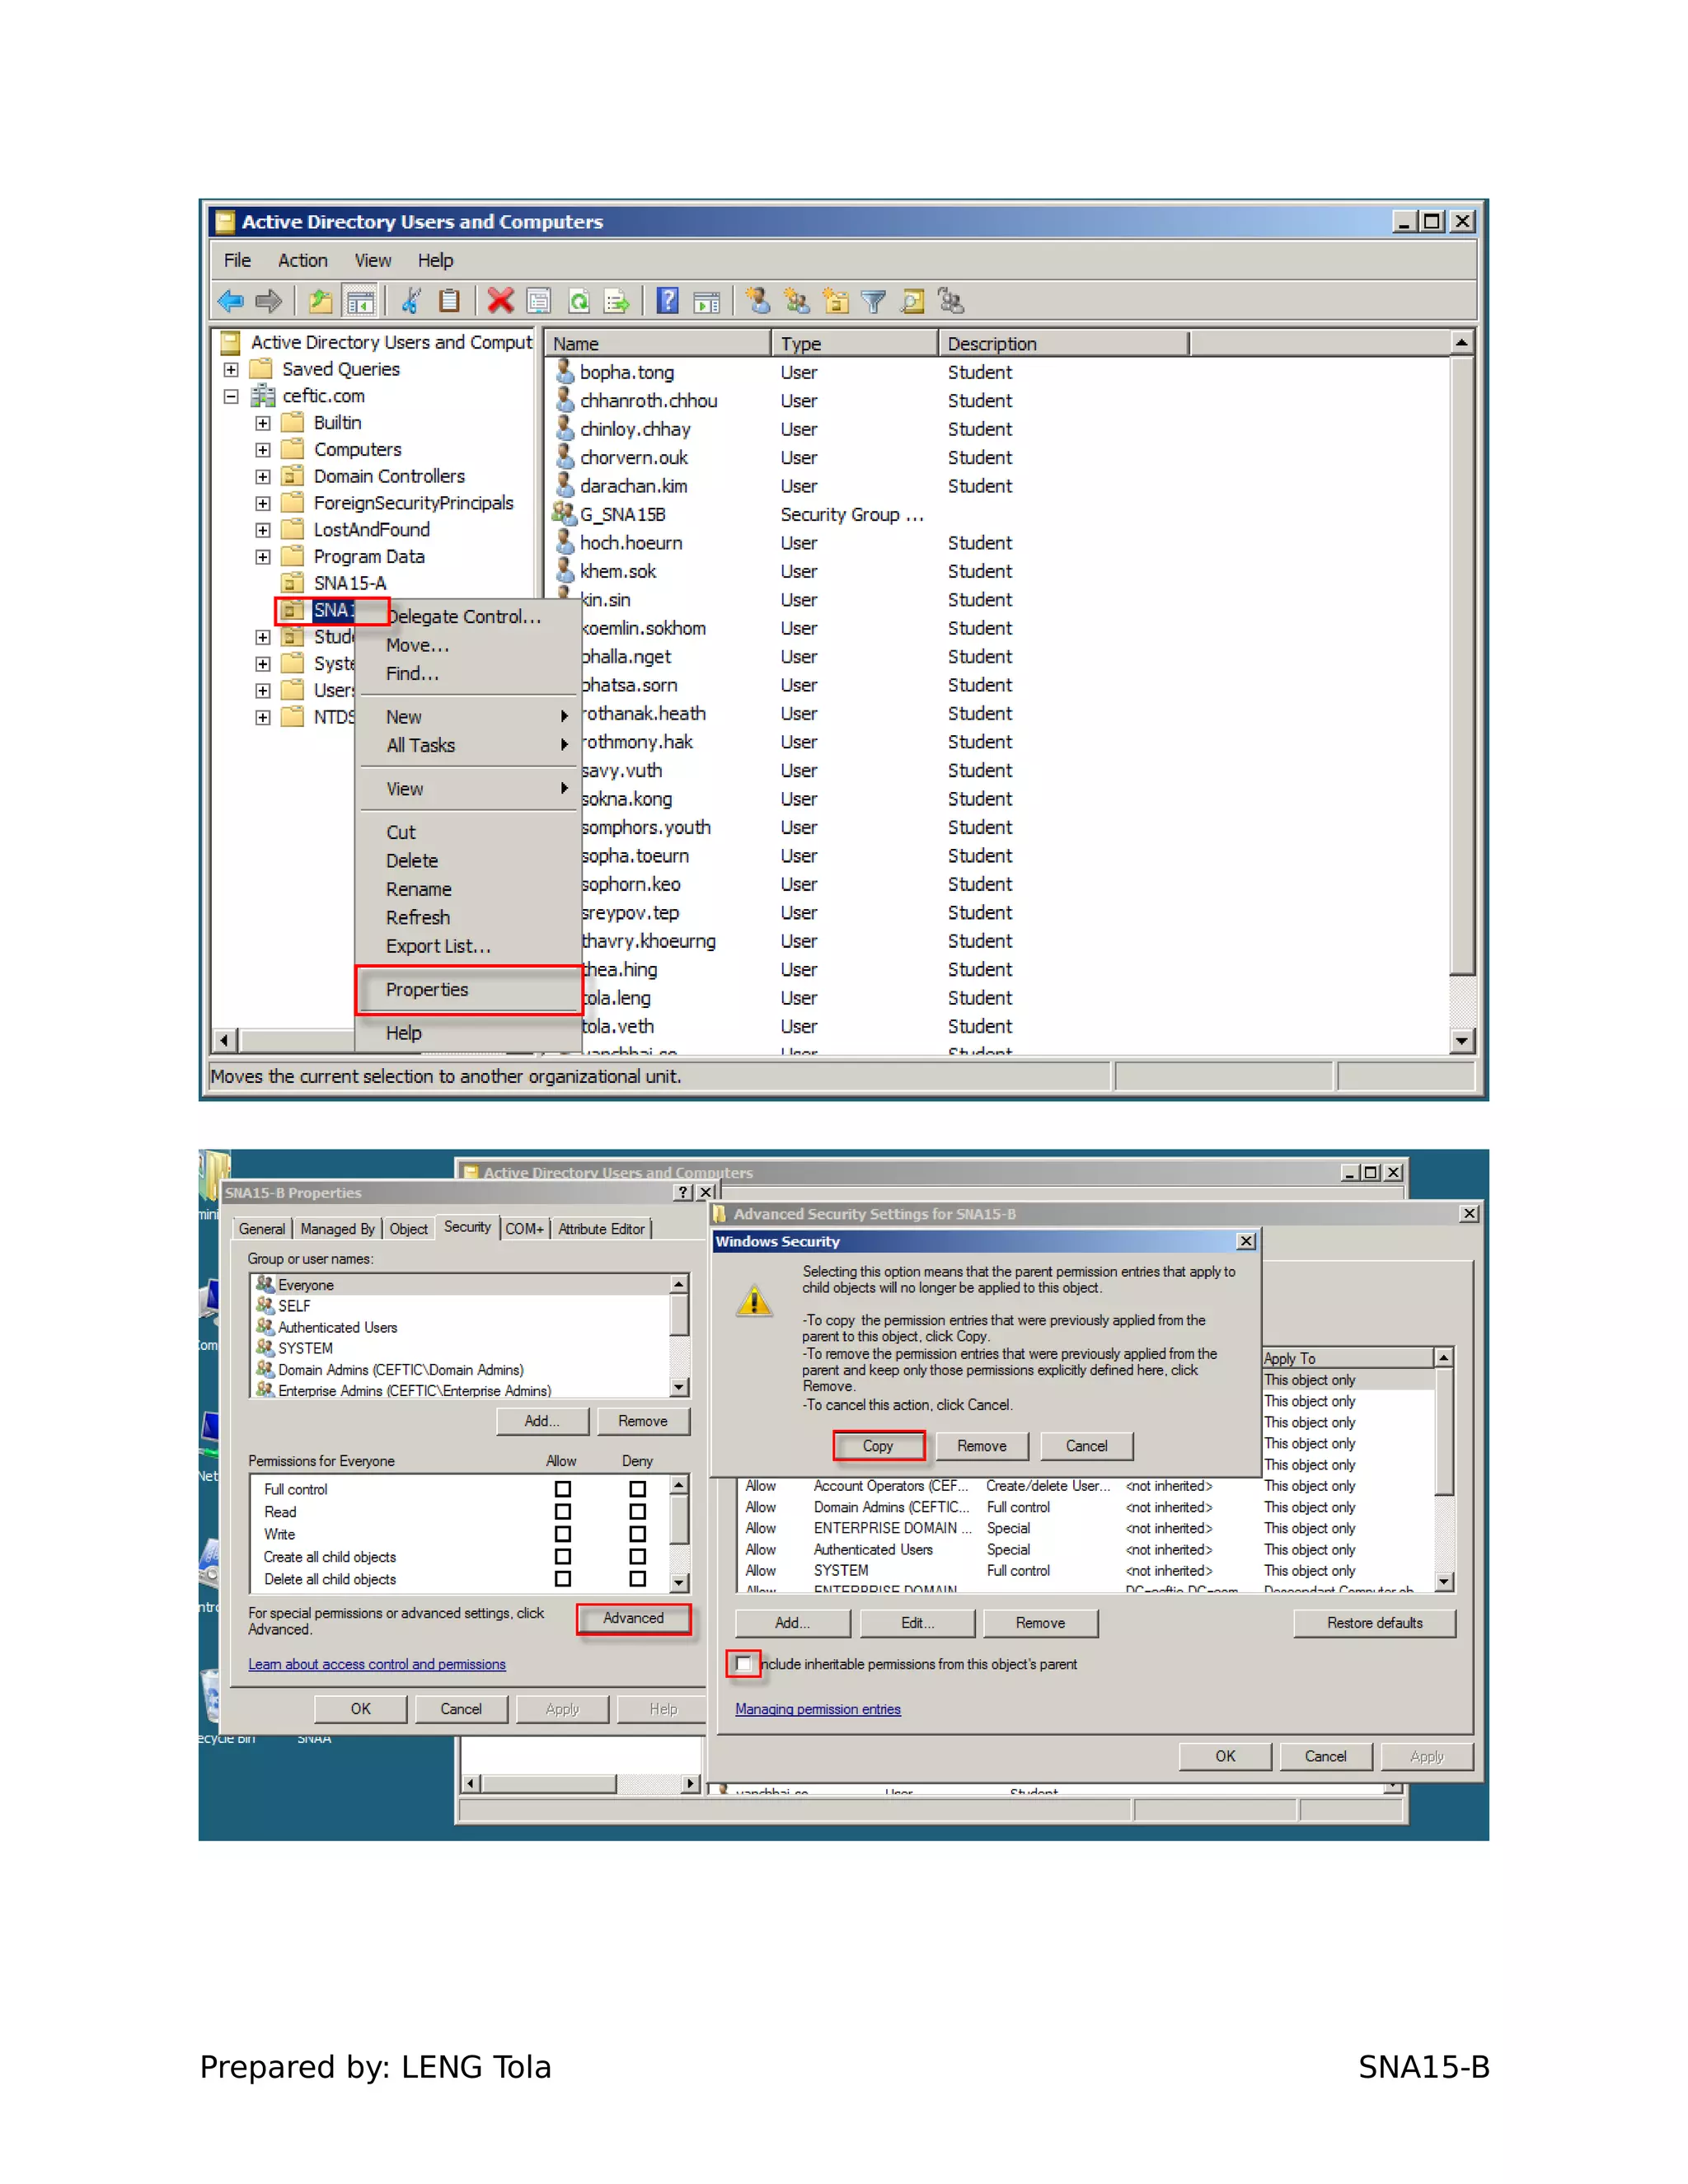Click the blue Help question mark icon

(668, 301)
